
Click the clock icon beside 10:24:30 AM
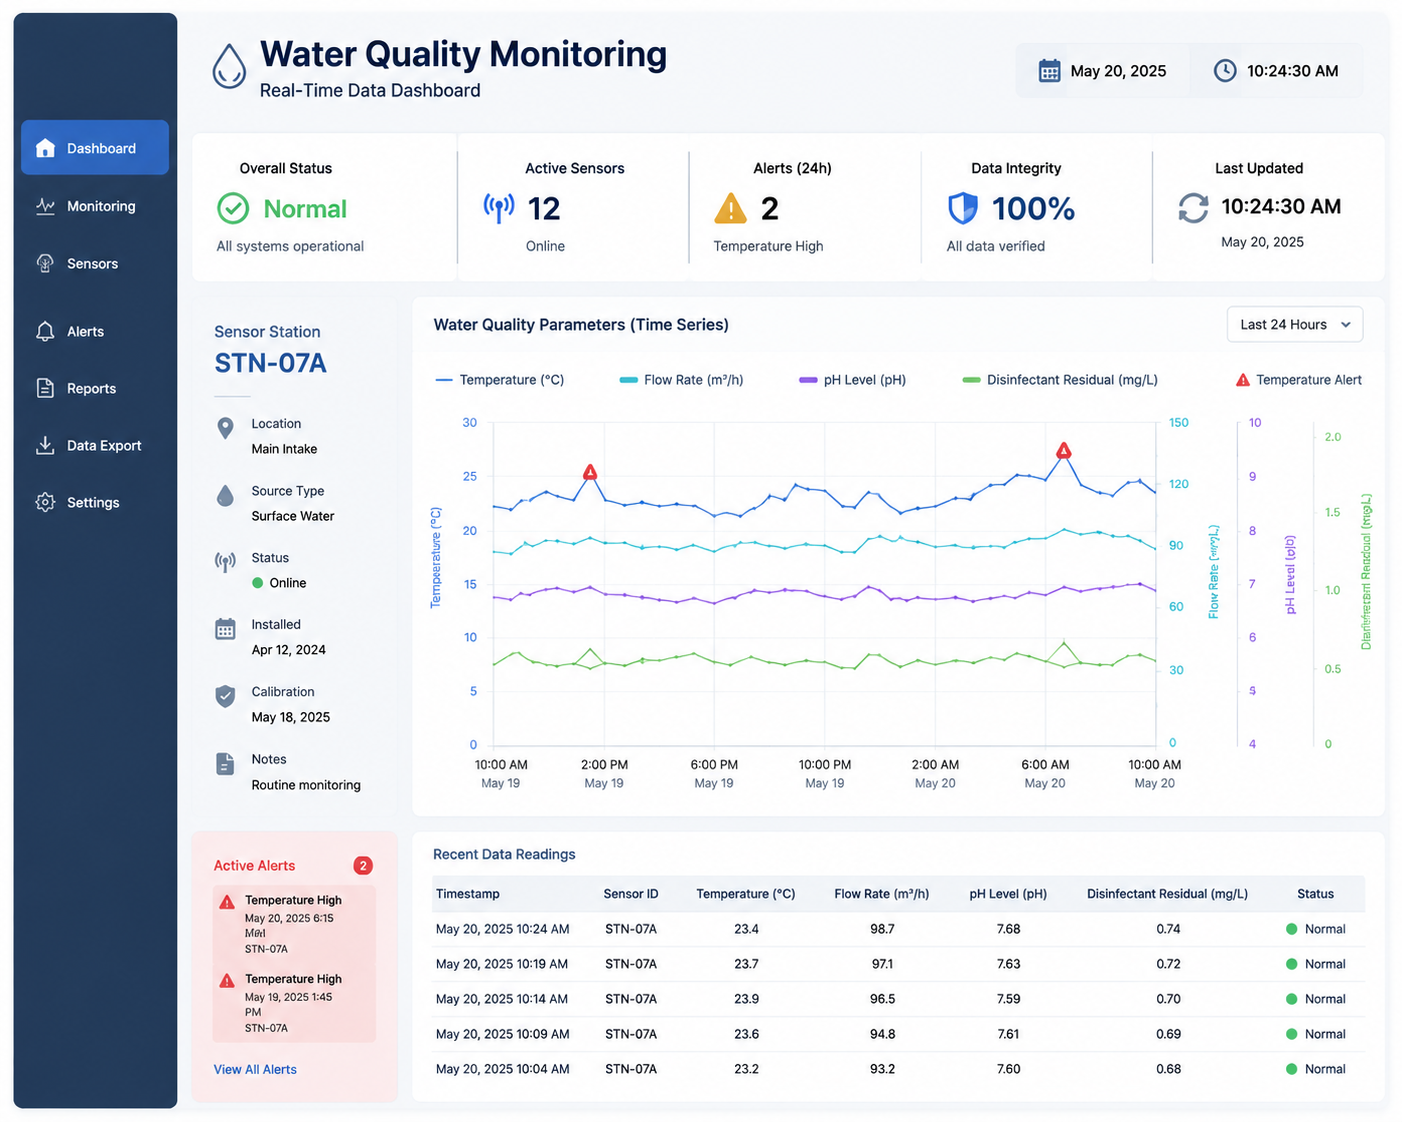tap(1225, 71)
